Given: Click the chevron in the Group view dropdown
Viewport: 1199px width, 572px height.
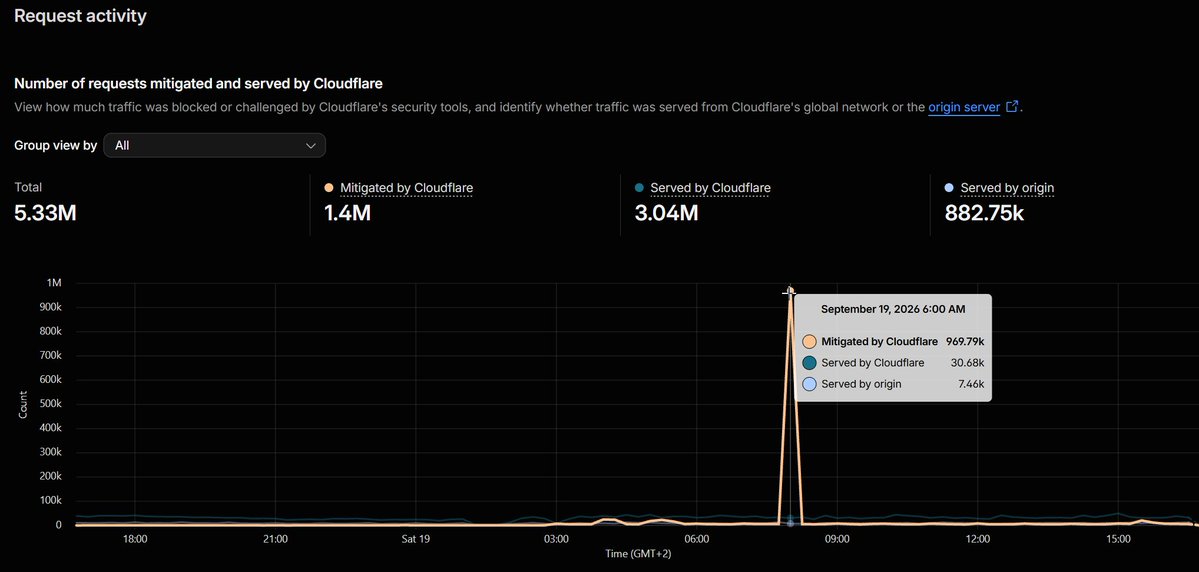Looking at the screenshot, I should point(310,145).
